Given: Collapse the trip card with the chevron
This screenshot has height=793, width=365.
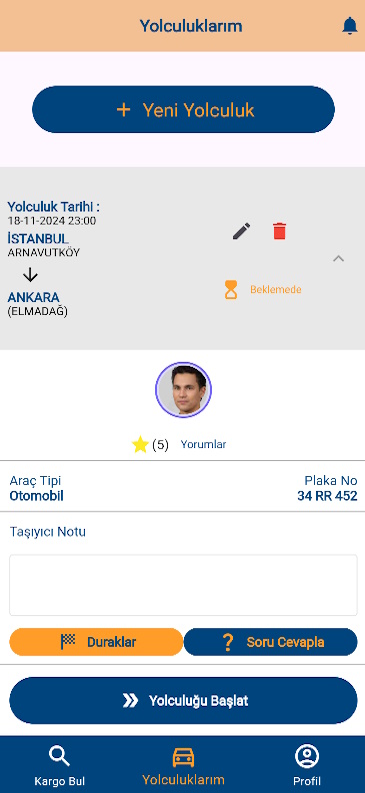Looking at the screenshot, I should tap(338, 258).
